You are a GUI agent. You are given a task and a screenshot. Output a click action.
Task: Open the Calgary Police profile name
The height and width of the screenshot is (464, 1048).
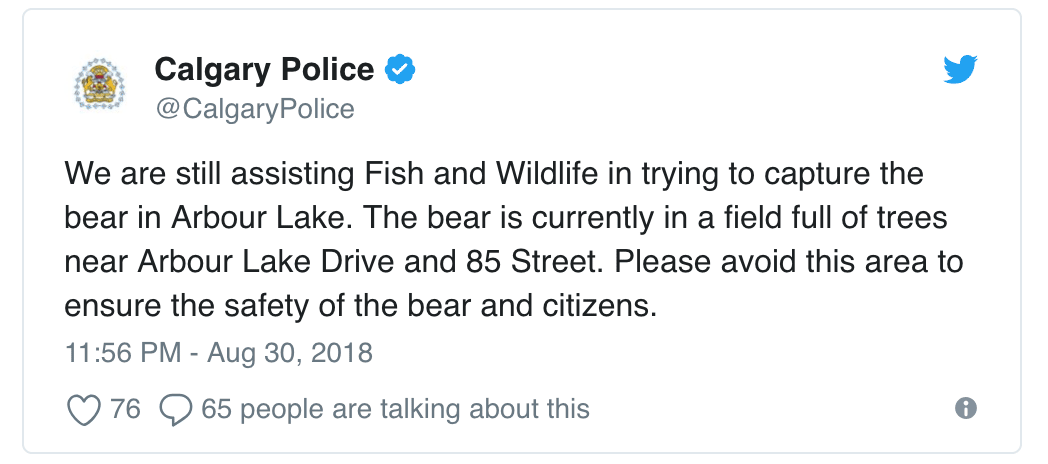264,70
